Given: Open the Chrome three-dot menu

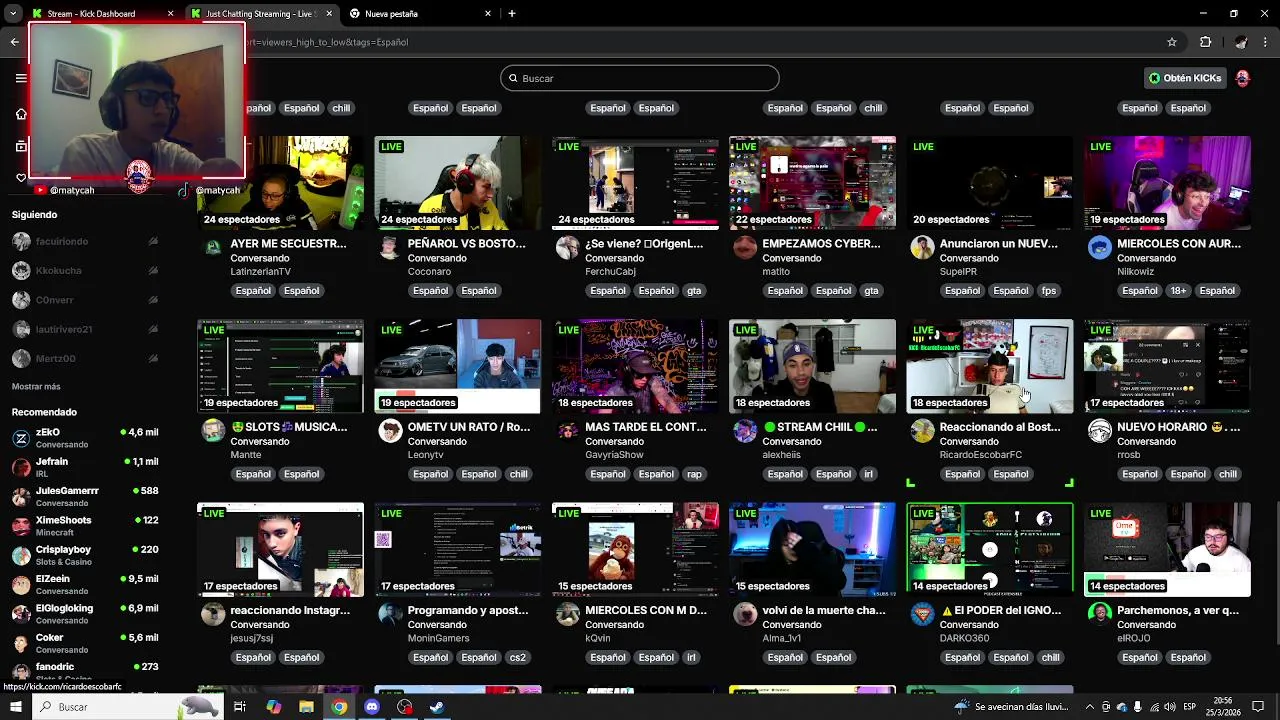Looking at the screenshot, I should (x=1266, y=42).
